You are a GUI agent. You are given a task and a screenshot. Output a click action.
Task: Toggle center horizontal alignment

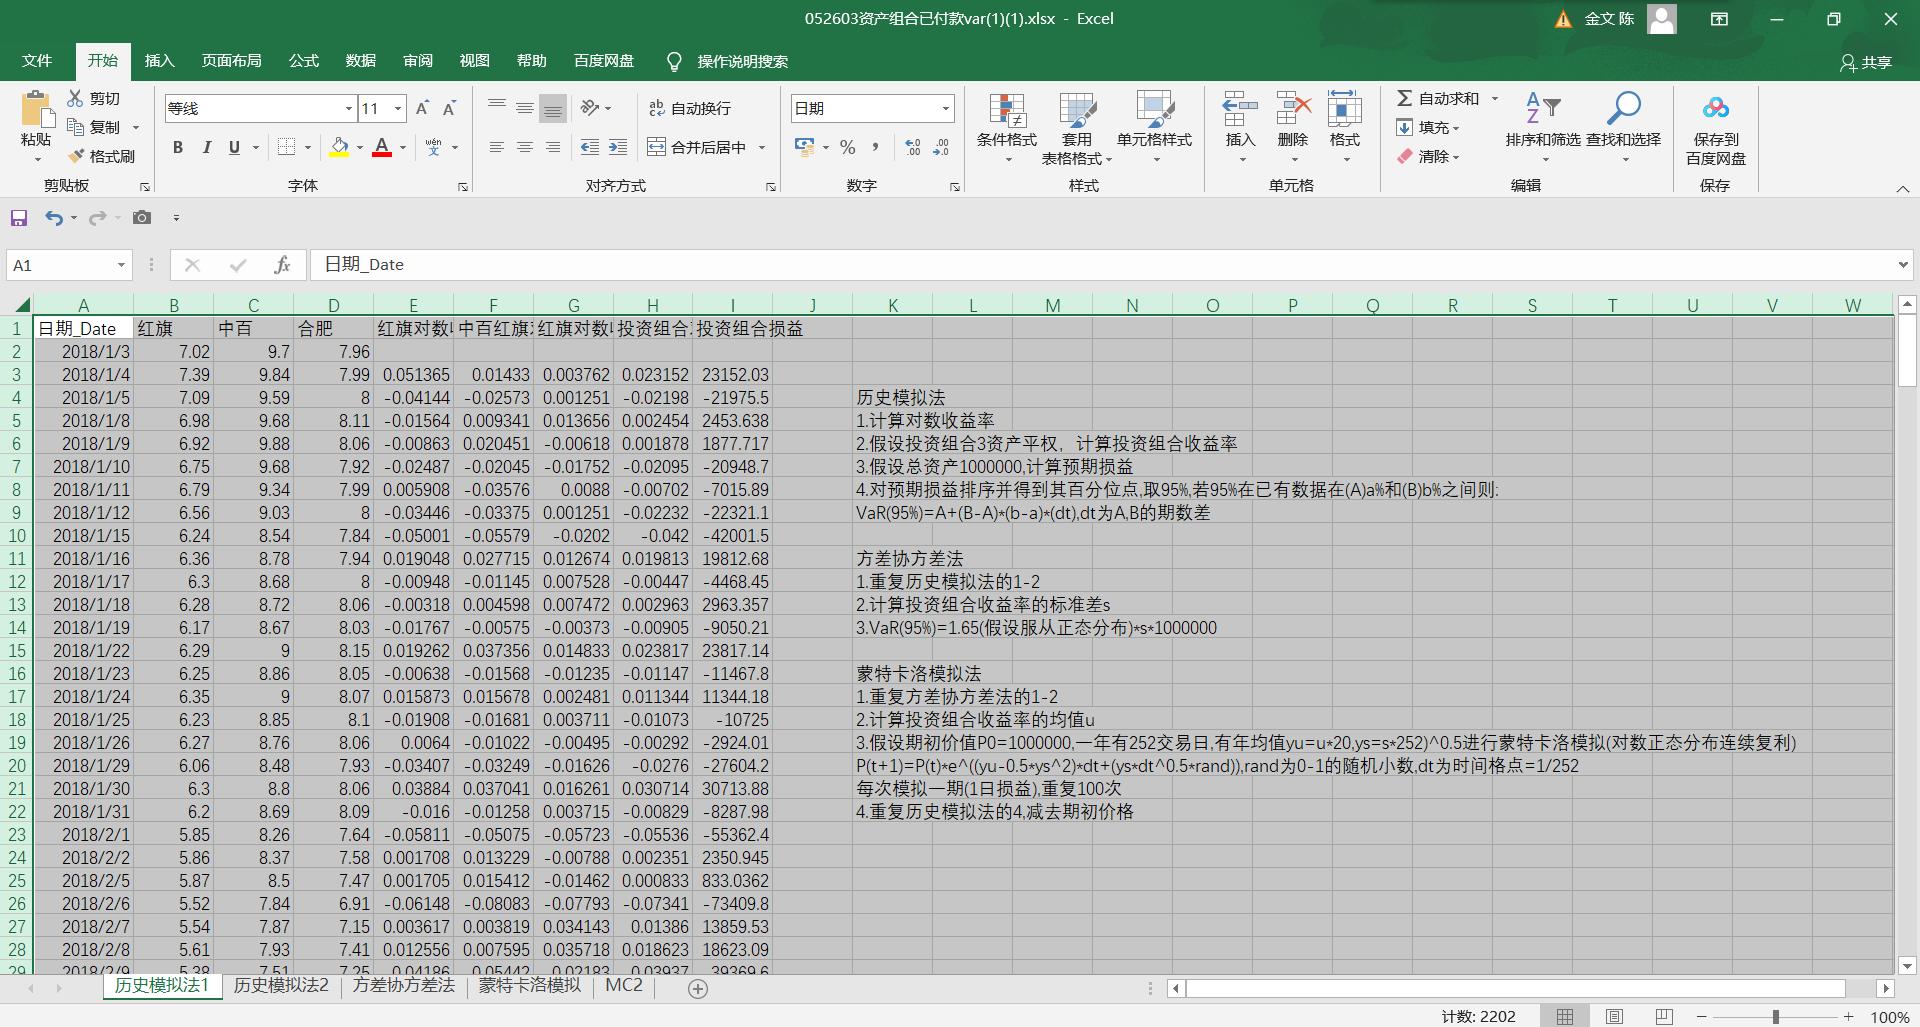(524, 147)
